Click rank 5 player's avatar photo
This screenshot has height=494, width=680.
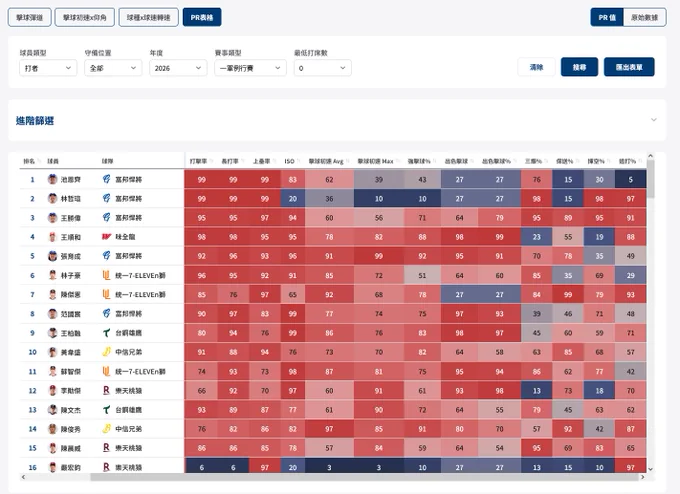point(52,256)
